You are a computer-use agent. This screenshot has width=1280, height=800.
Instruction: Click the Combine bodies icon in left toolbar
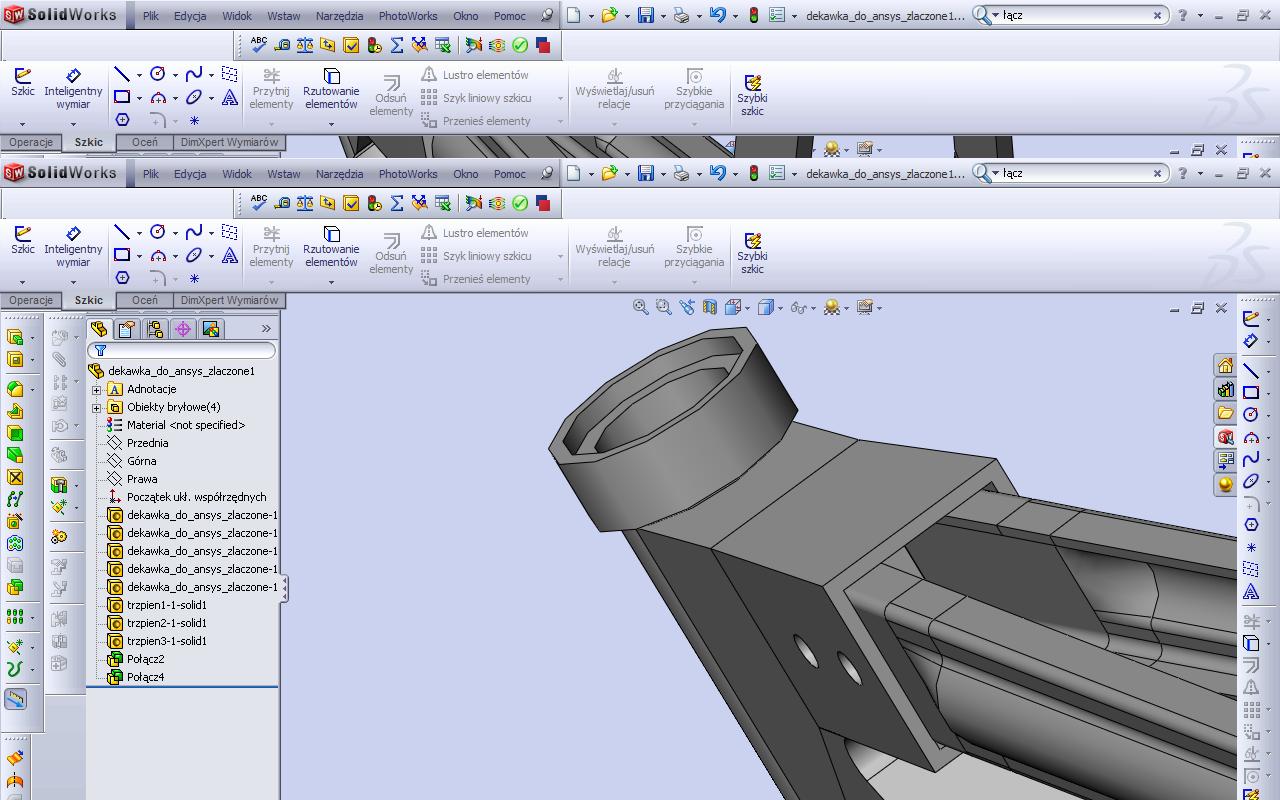(x=15, y=587)
